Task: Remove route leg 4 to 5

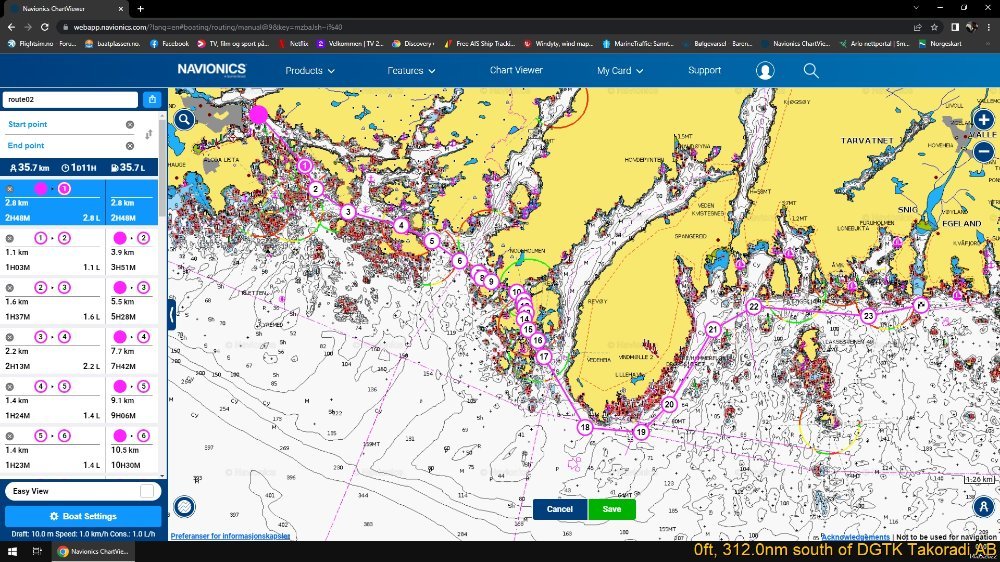Action: pyautogui.click(x=10, y=387)
